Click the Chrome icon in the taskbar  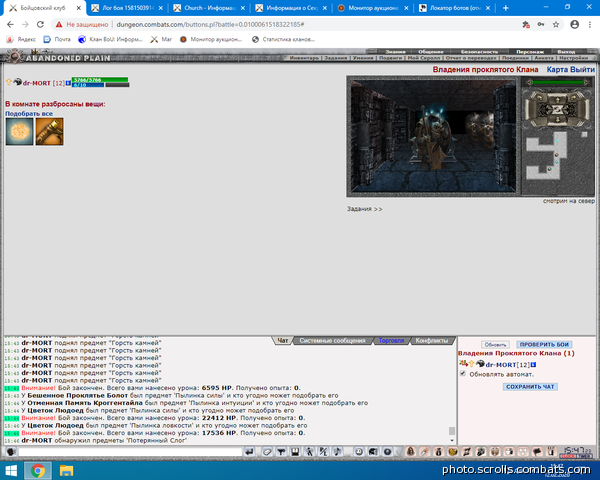pyautogui.click(x=38, y=470)
